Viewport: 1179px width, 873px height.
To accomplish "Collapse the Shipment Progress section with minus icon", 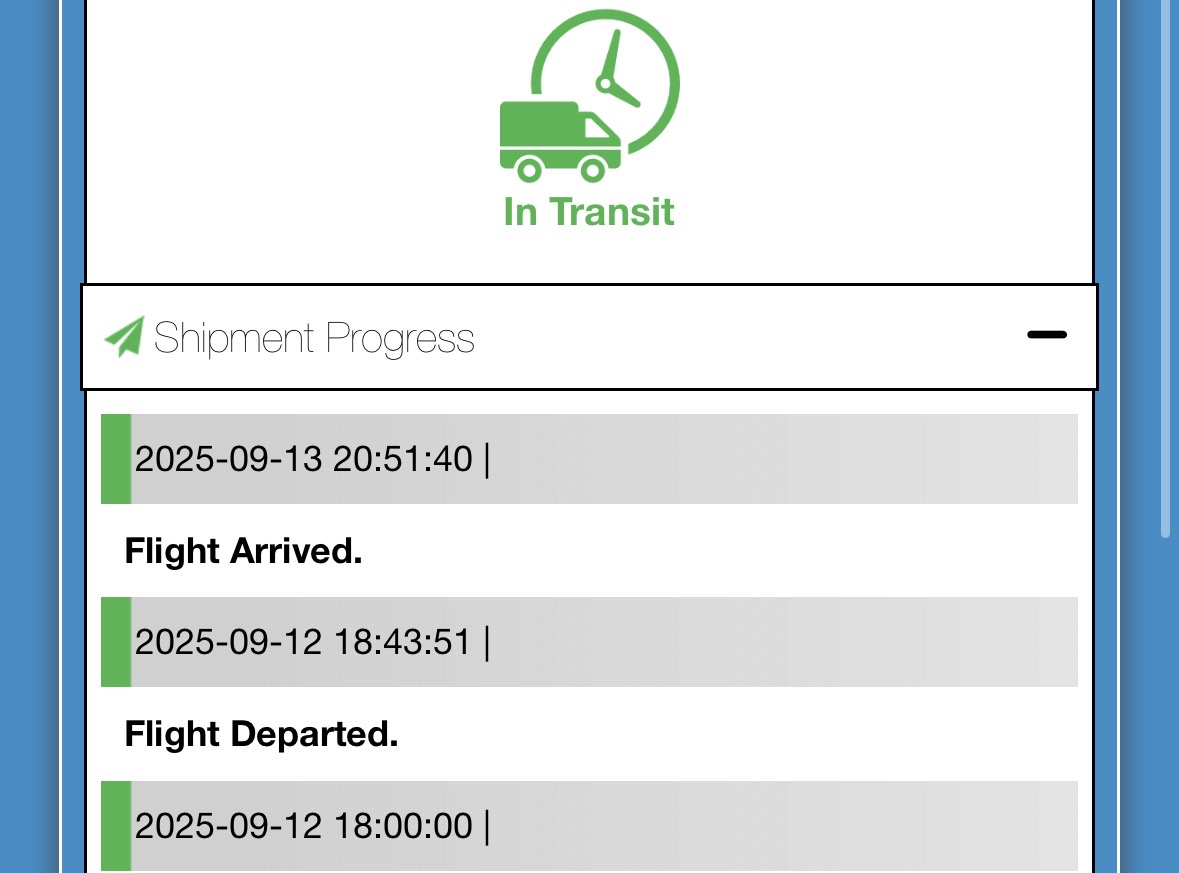I will tap(1046, 335).
